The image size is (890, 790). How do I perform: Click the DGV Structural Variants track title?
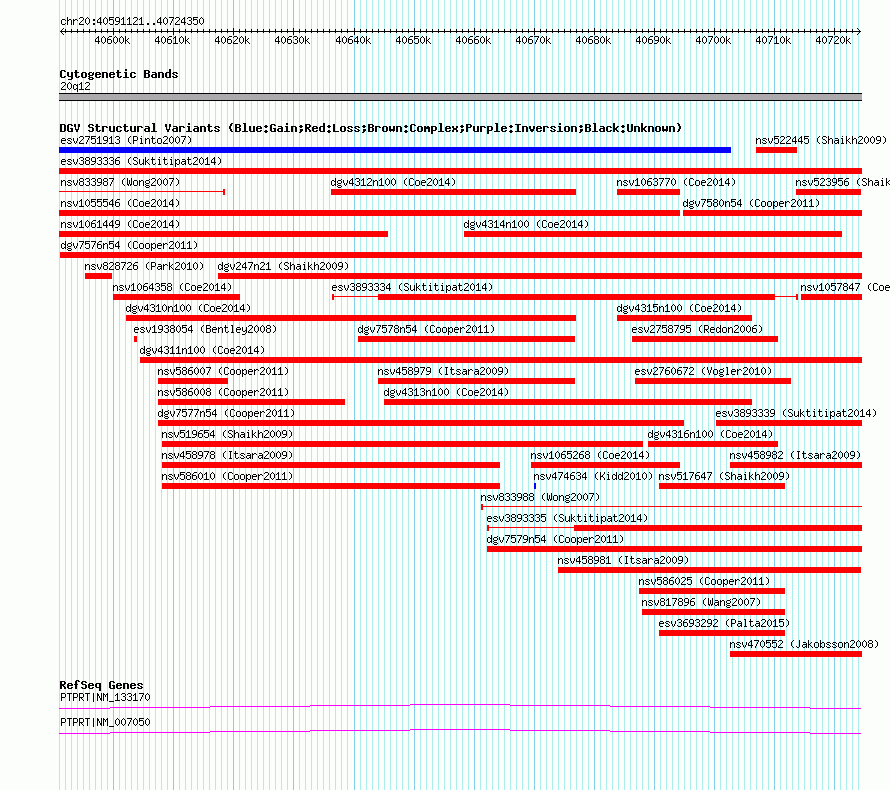[371, 128]
